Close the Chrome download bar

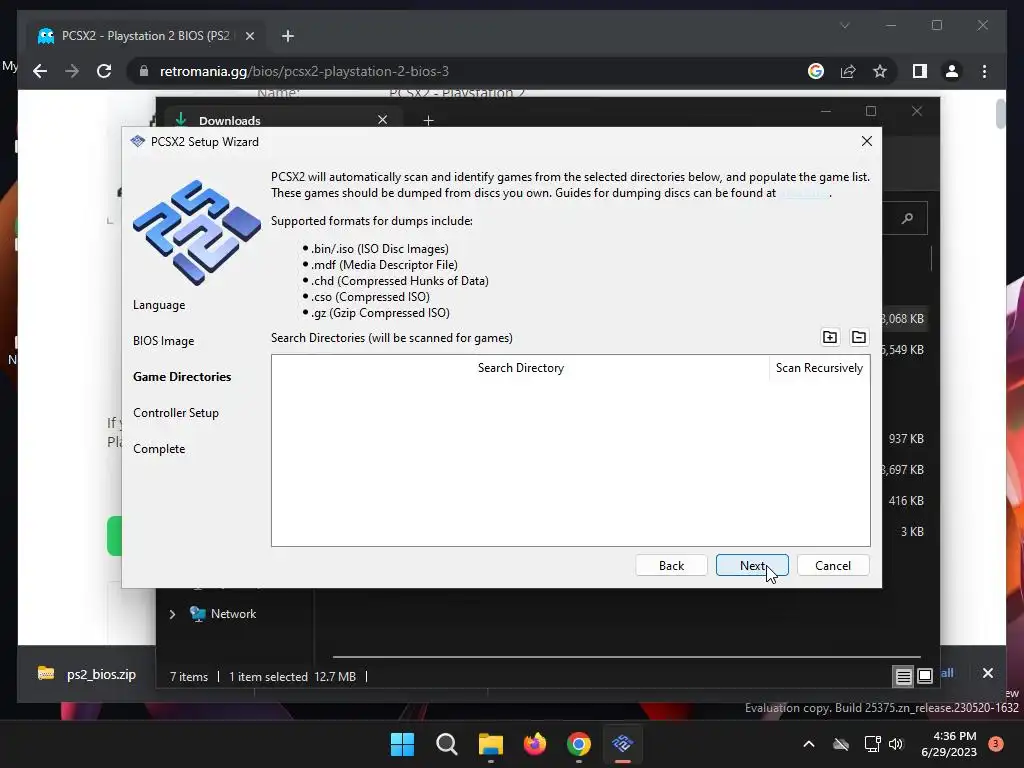click(x=987, y=673)
